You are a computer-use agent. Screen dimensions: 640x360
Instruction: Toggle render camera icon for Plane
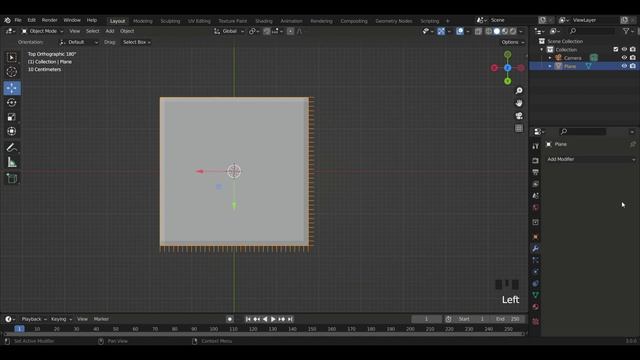pyautogui.click(x=633, y=66)
